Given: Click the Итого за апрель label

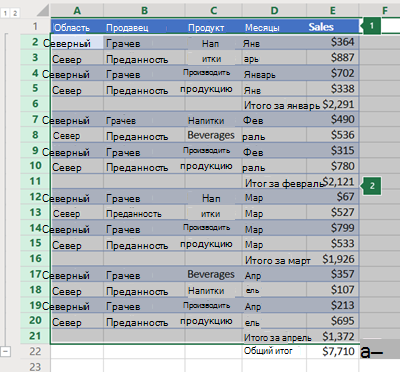Looking at the screenshot, I should tap(277, 338).
